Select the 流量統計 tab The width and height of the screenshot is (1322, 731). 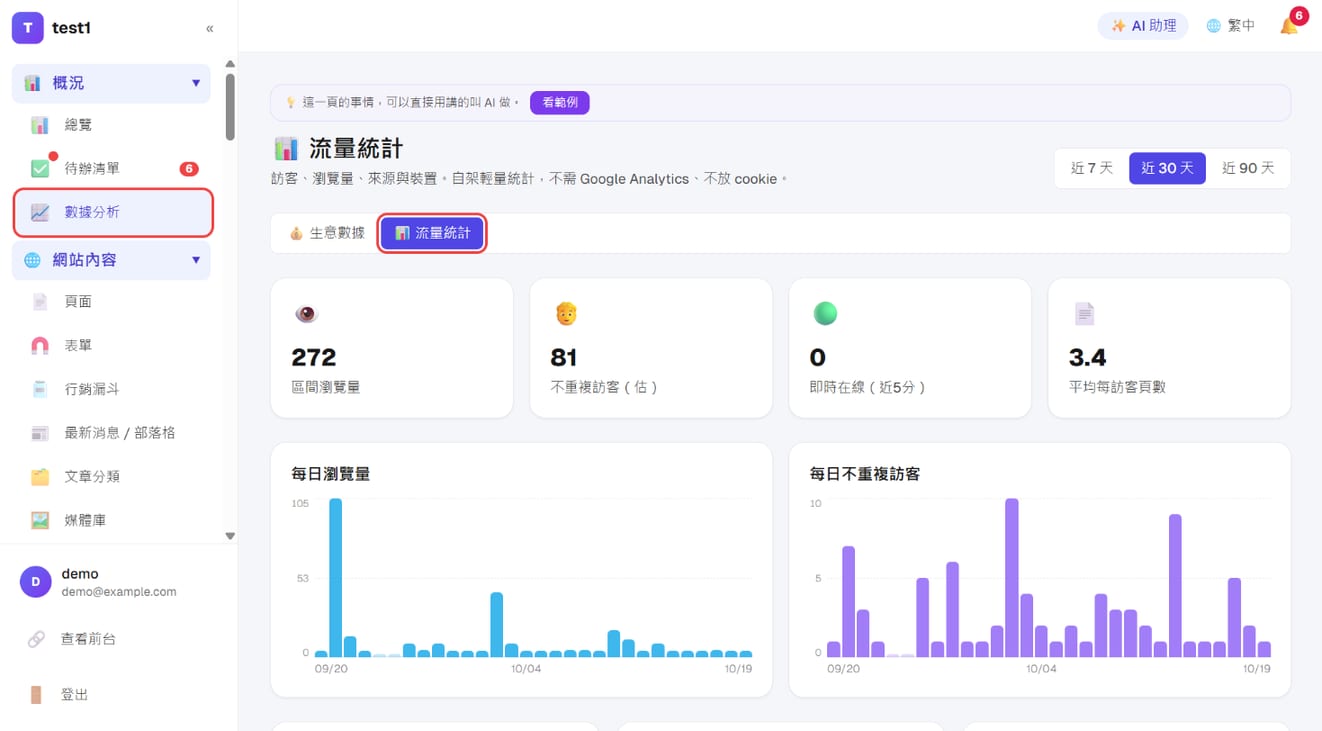pyautogui.click(x=432, y=233)
